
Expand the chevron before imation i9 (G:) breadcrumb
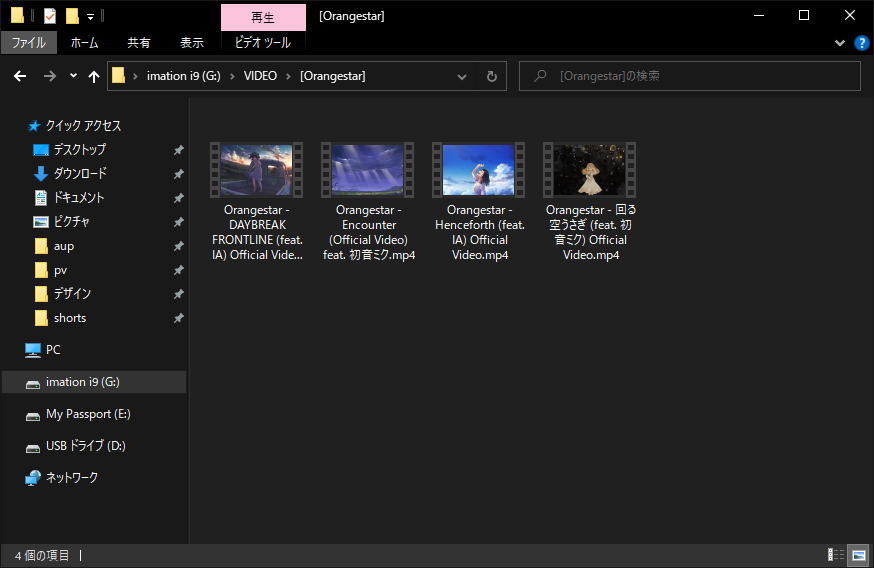pos(135,76)
